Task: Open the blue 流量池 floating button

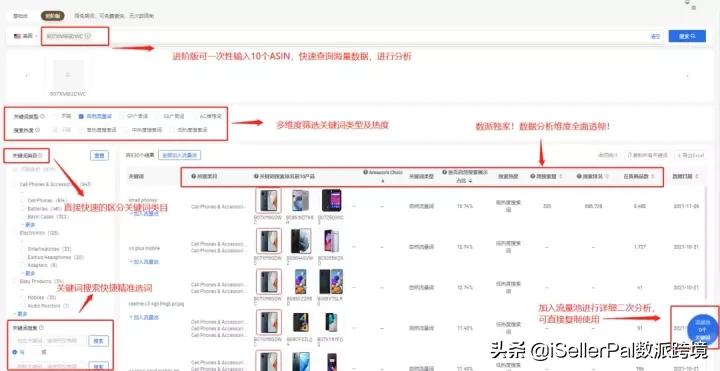Action: point(702,330)
